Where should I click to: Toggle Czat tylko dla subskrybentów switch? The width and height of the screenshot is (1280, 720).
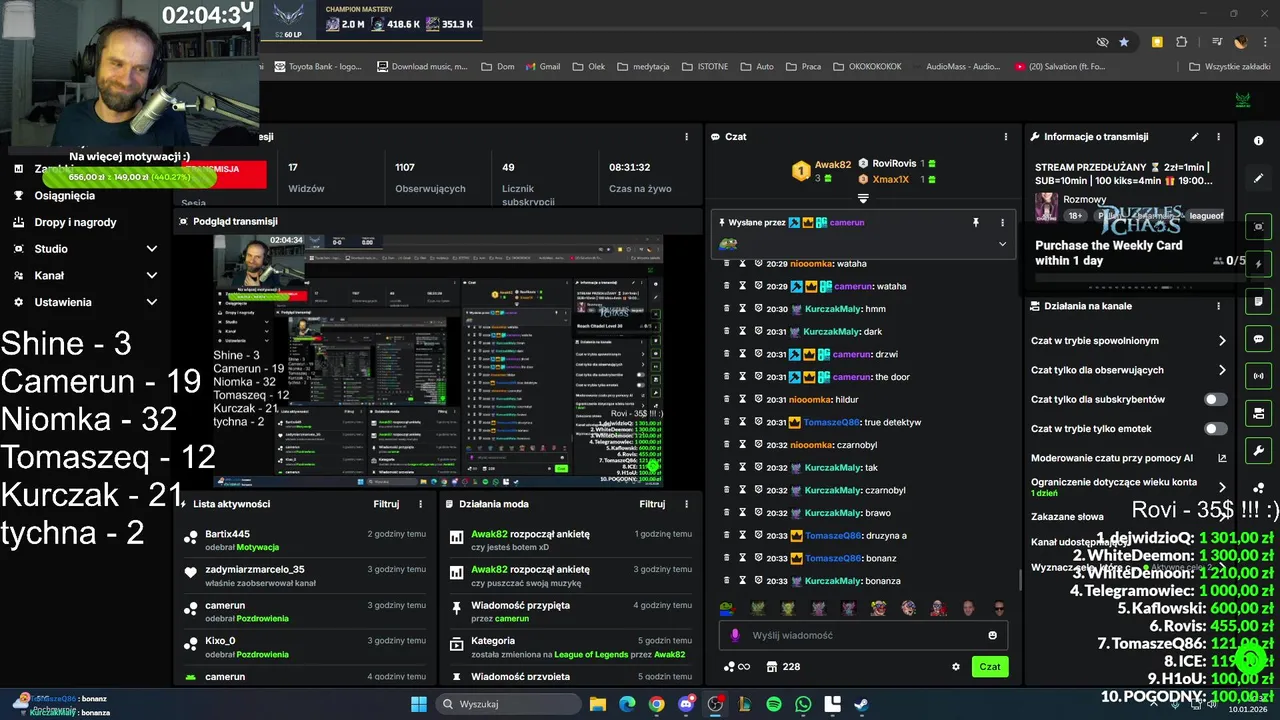coord(1215,399)
